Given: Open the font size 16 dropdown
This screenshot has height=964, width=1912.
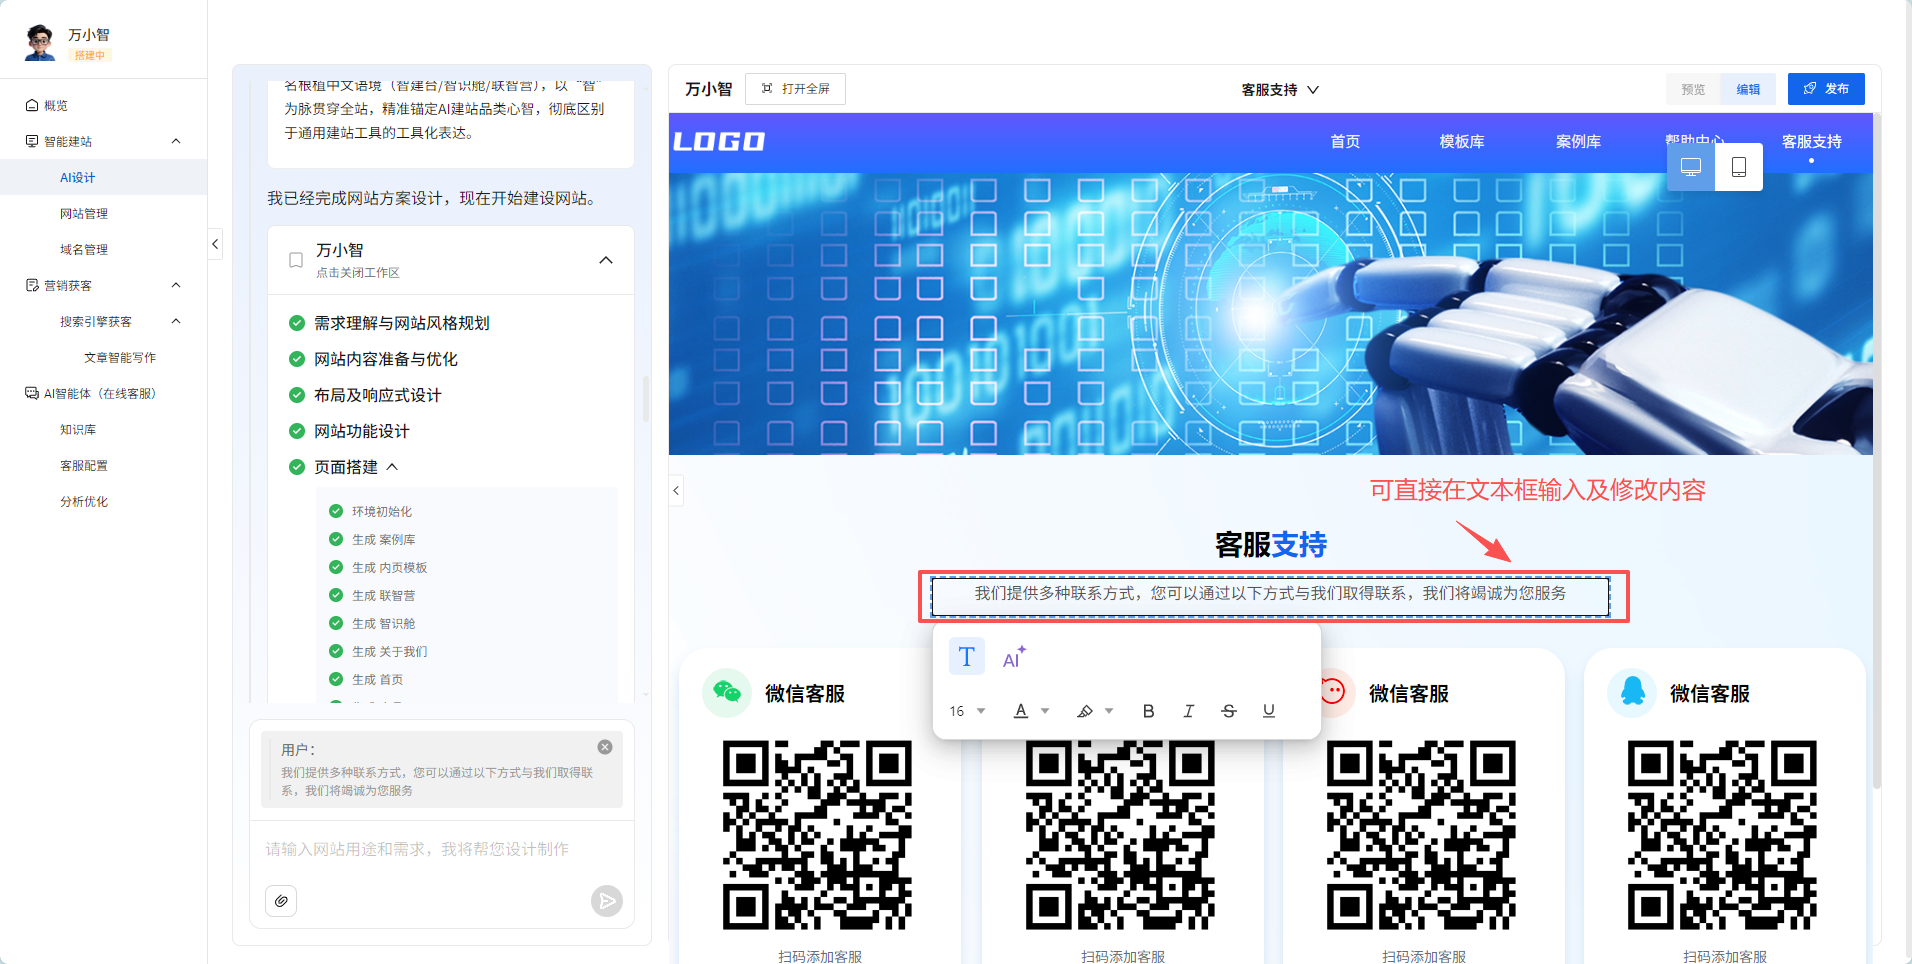Looking at the screenshot, I should pyautogui.click(x=967, y=711).
